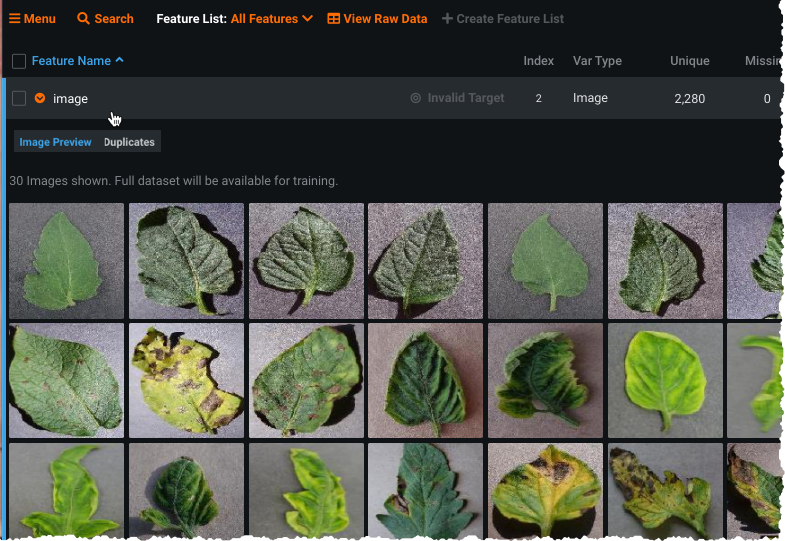Sort by the Var Type column

(597, 61)
